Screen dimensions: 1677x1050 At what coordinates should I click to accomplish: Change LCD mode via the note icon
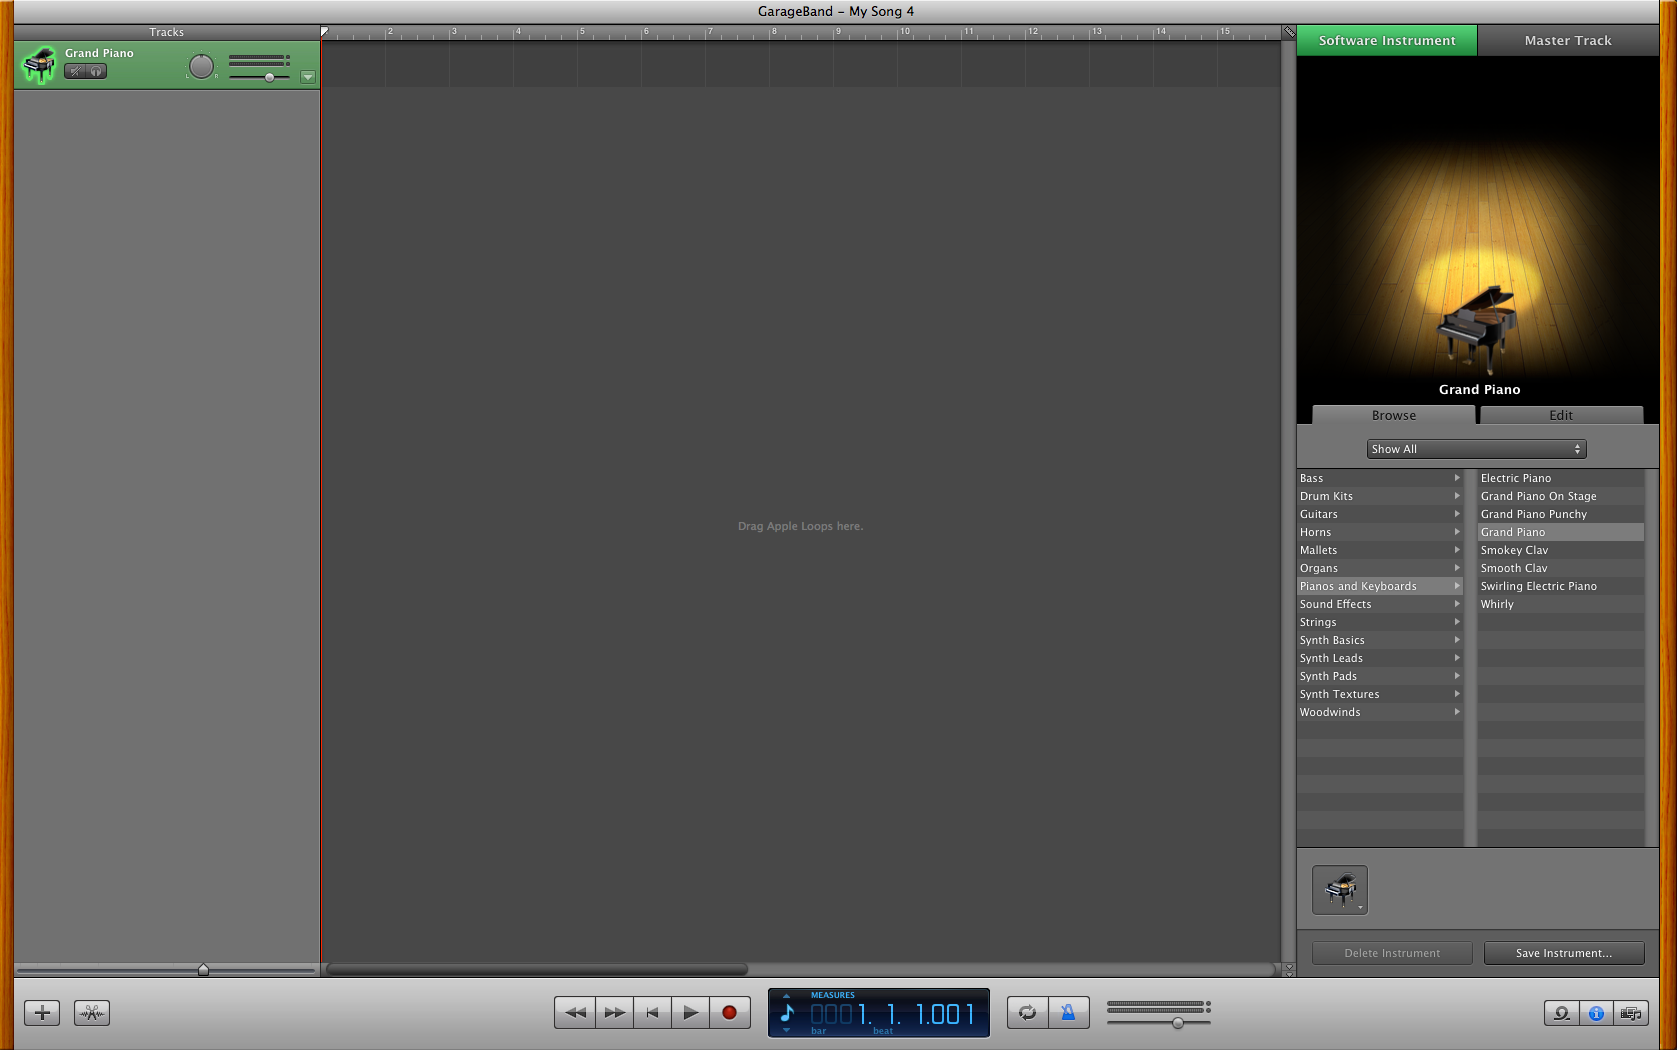coord(787,1013)
